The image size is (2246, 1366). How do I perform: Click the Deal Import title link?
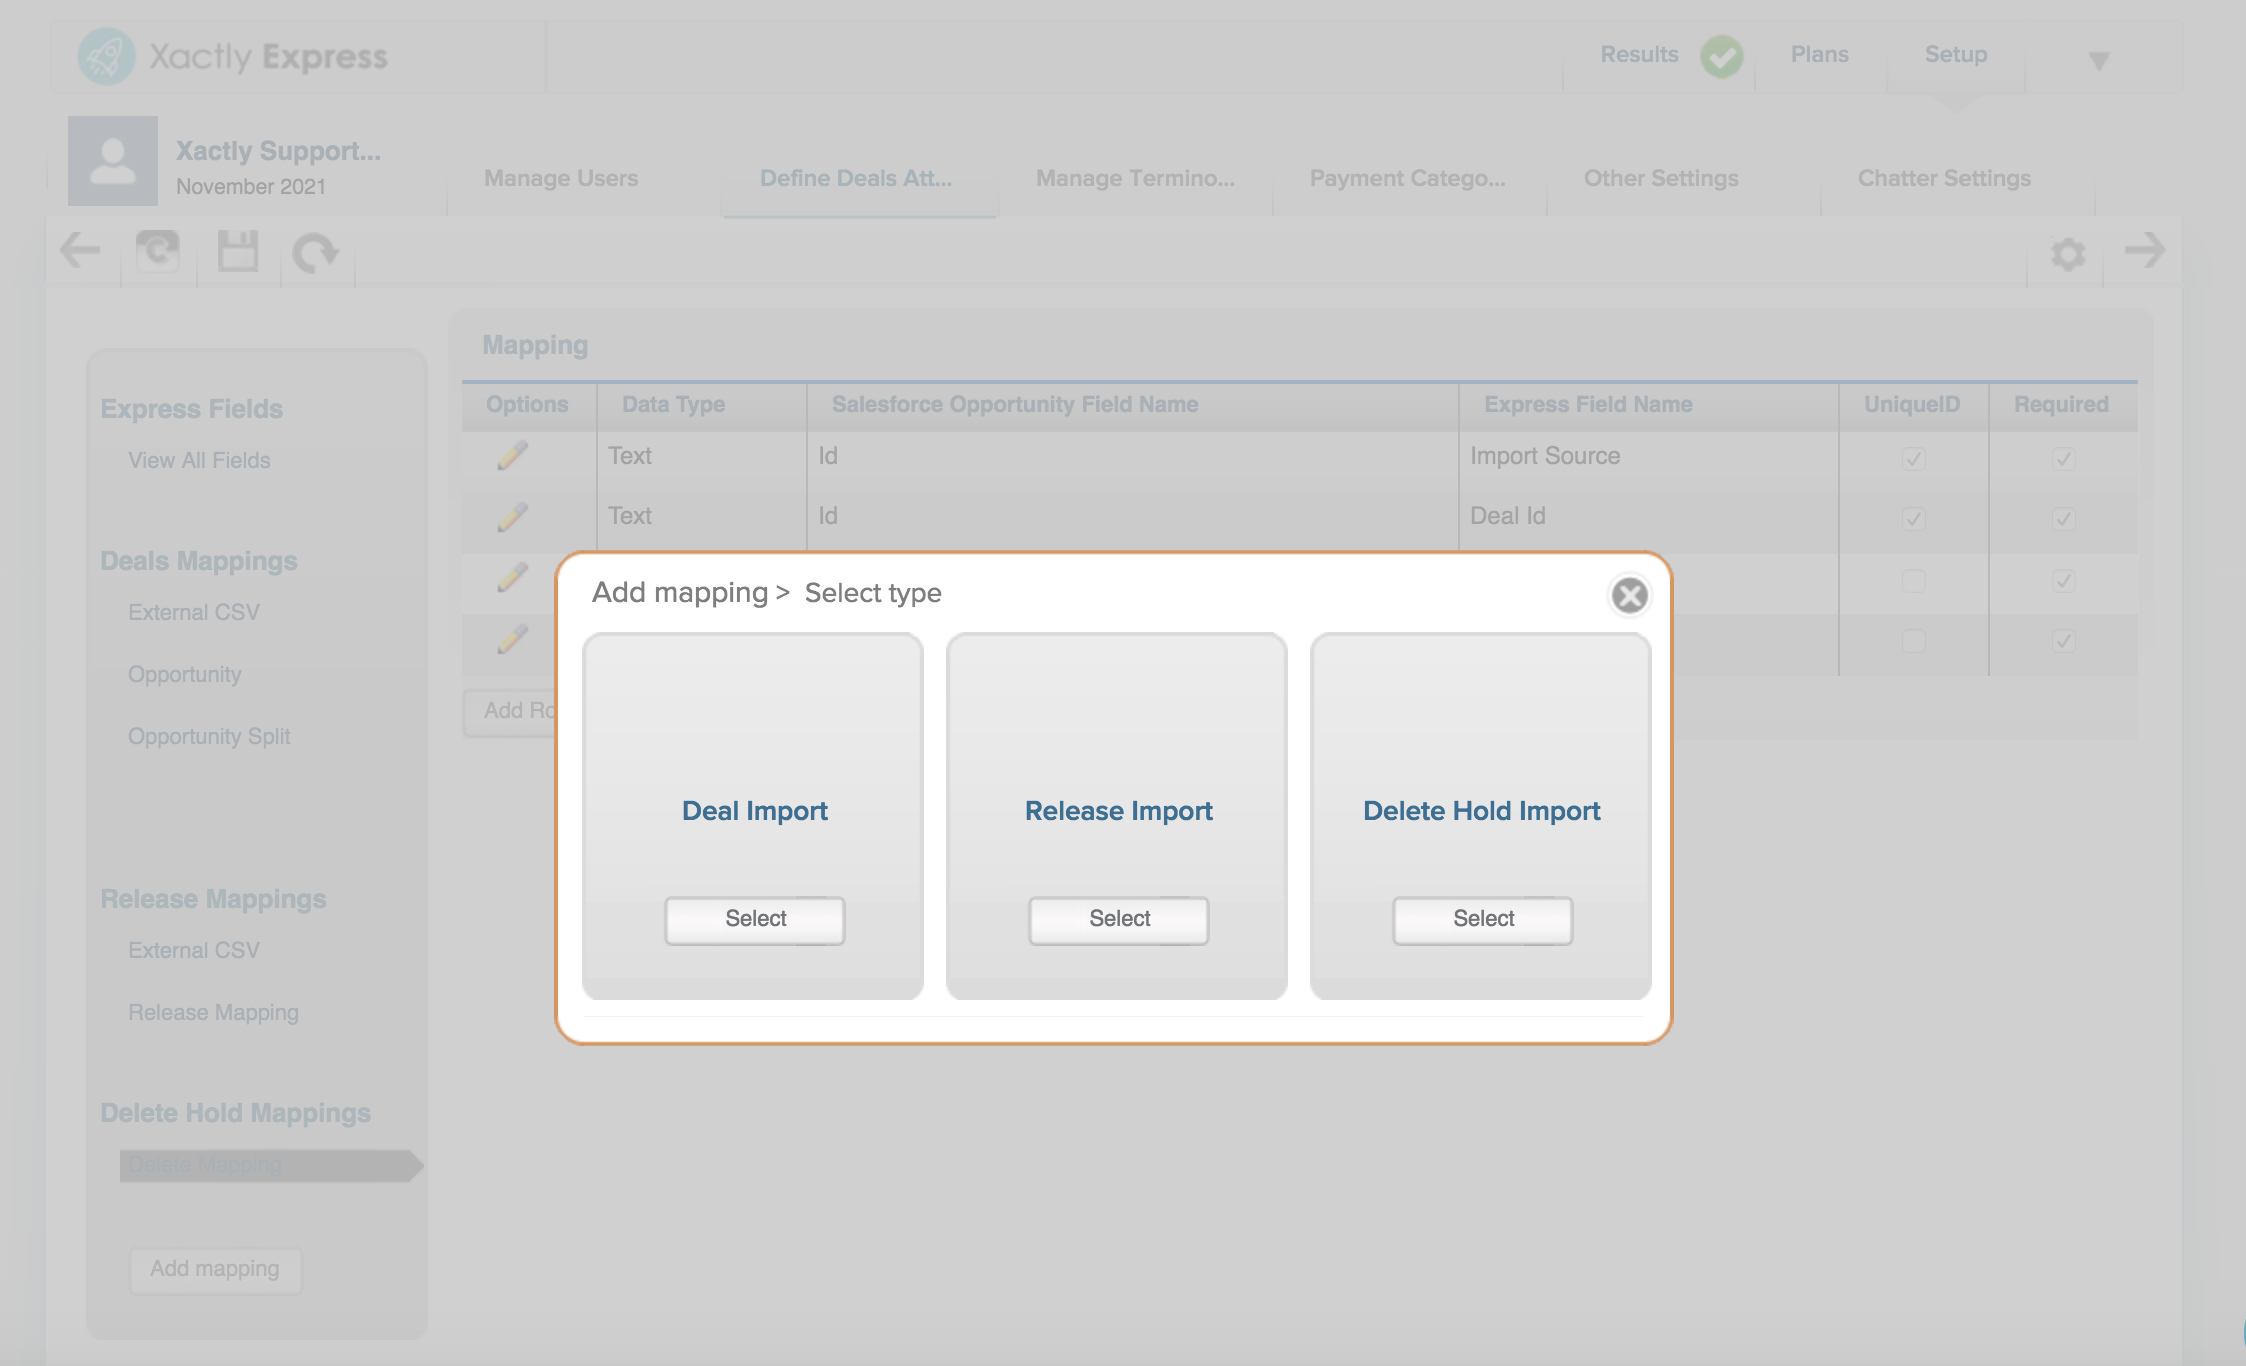click(755, 811)
